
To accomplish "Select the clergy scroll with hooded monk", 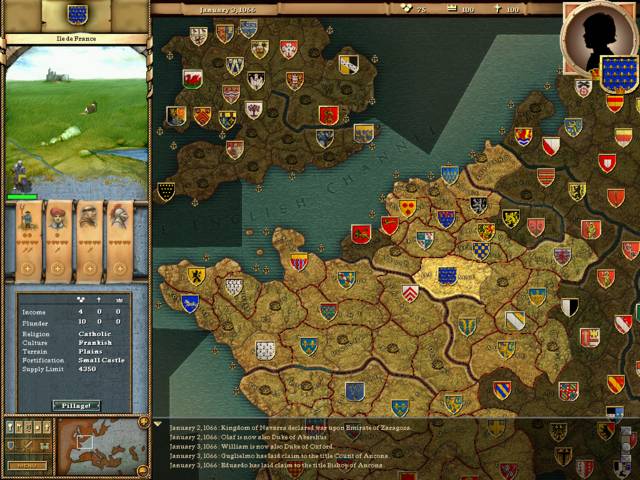I will pyautogui.click(x=89, y=242).
